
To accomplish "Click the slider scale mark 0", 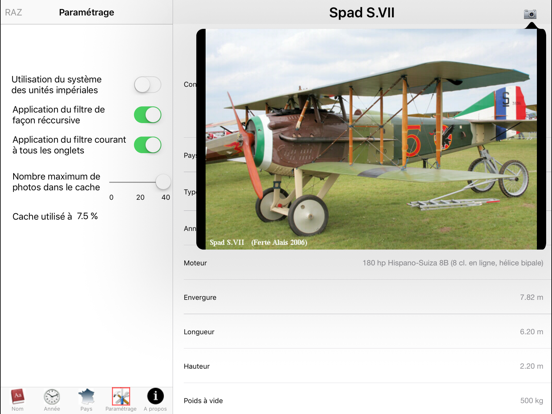I will coord(111,197).
